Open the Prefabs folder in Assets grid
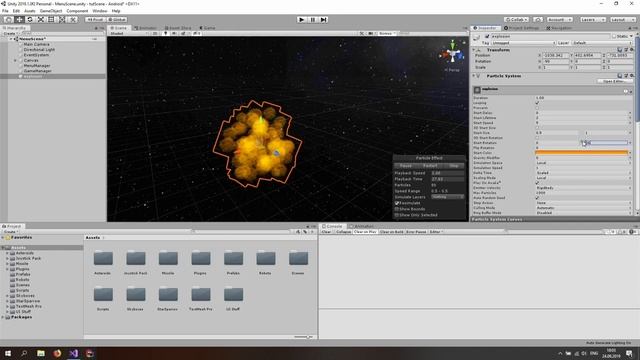 (x=233, y=258)
